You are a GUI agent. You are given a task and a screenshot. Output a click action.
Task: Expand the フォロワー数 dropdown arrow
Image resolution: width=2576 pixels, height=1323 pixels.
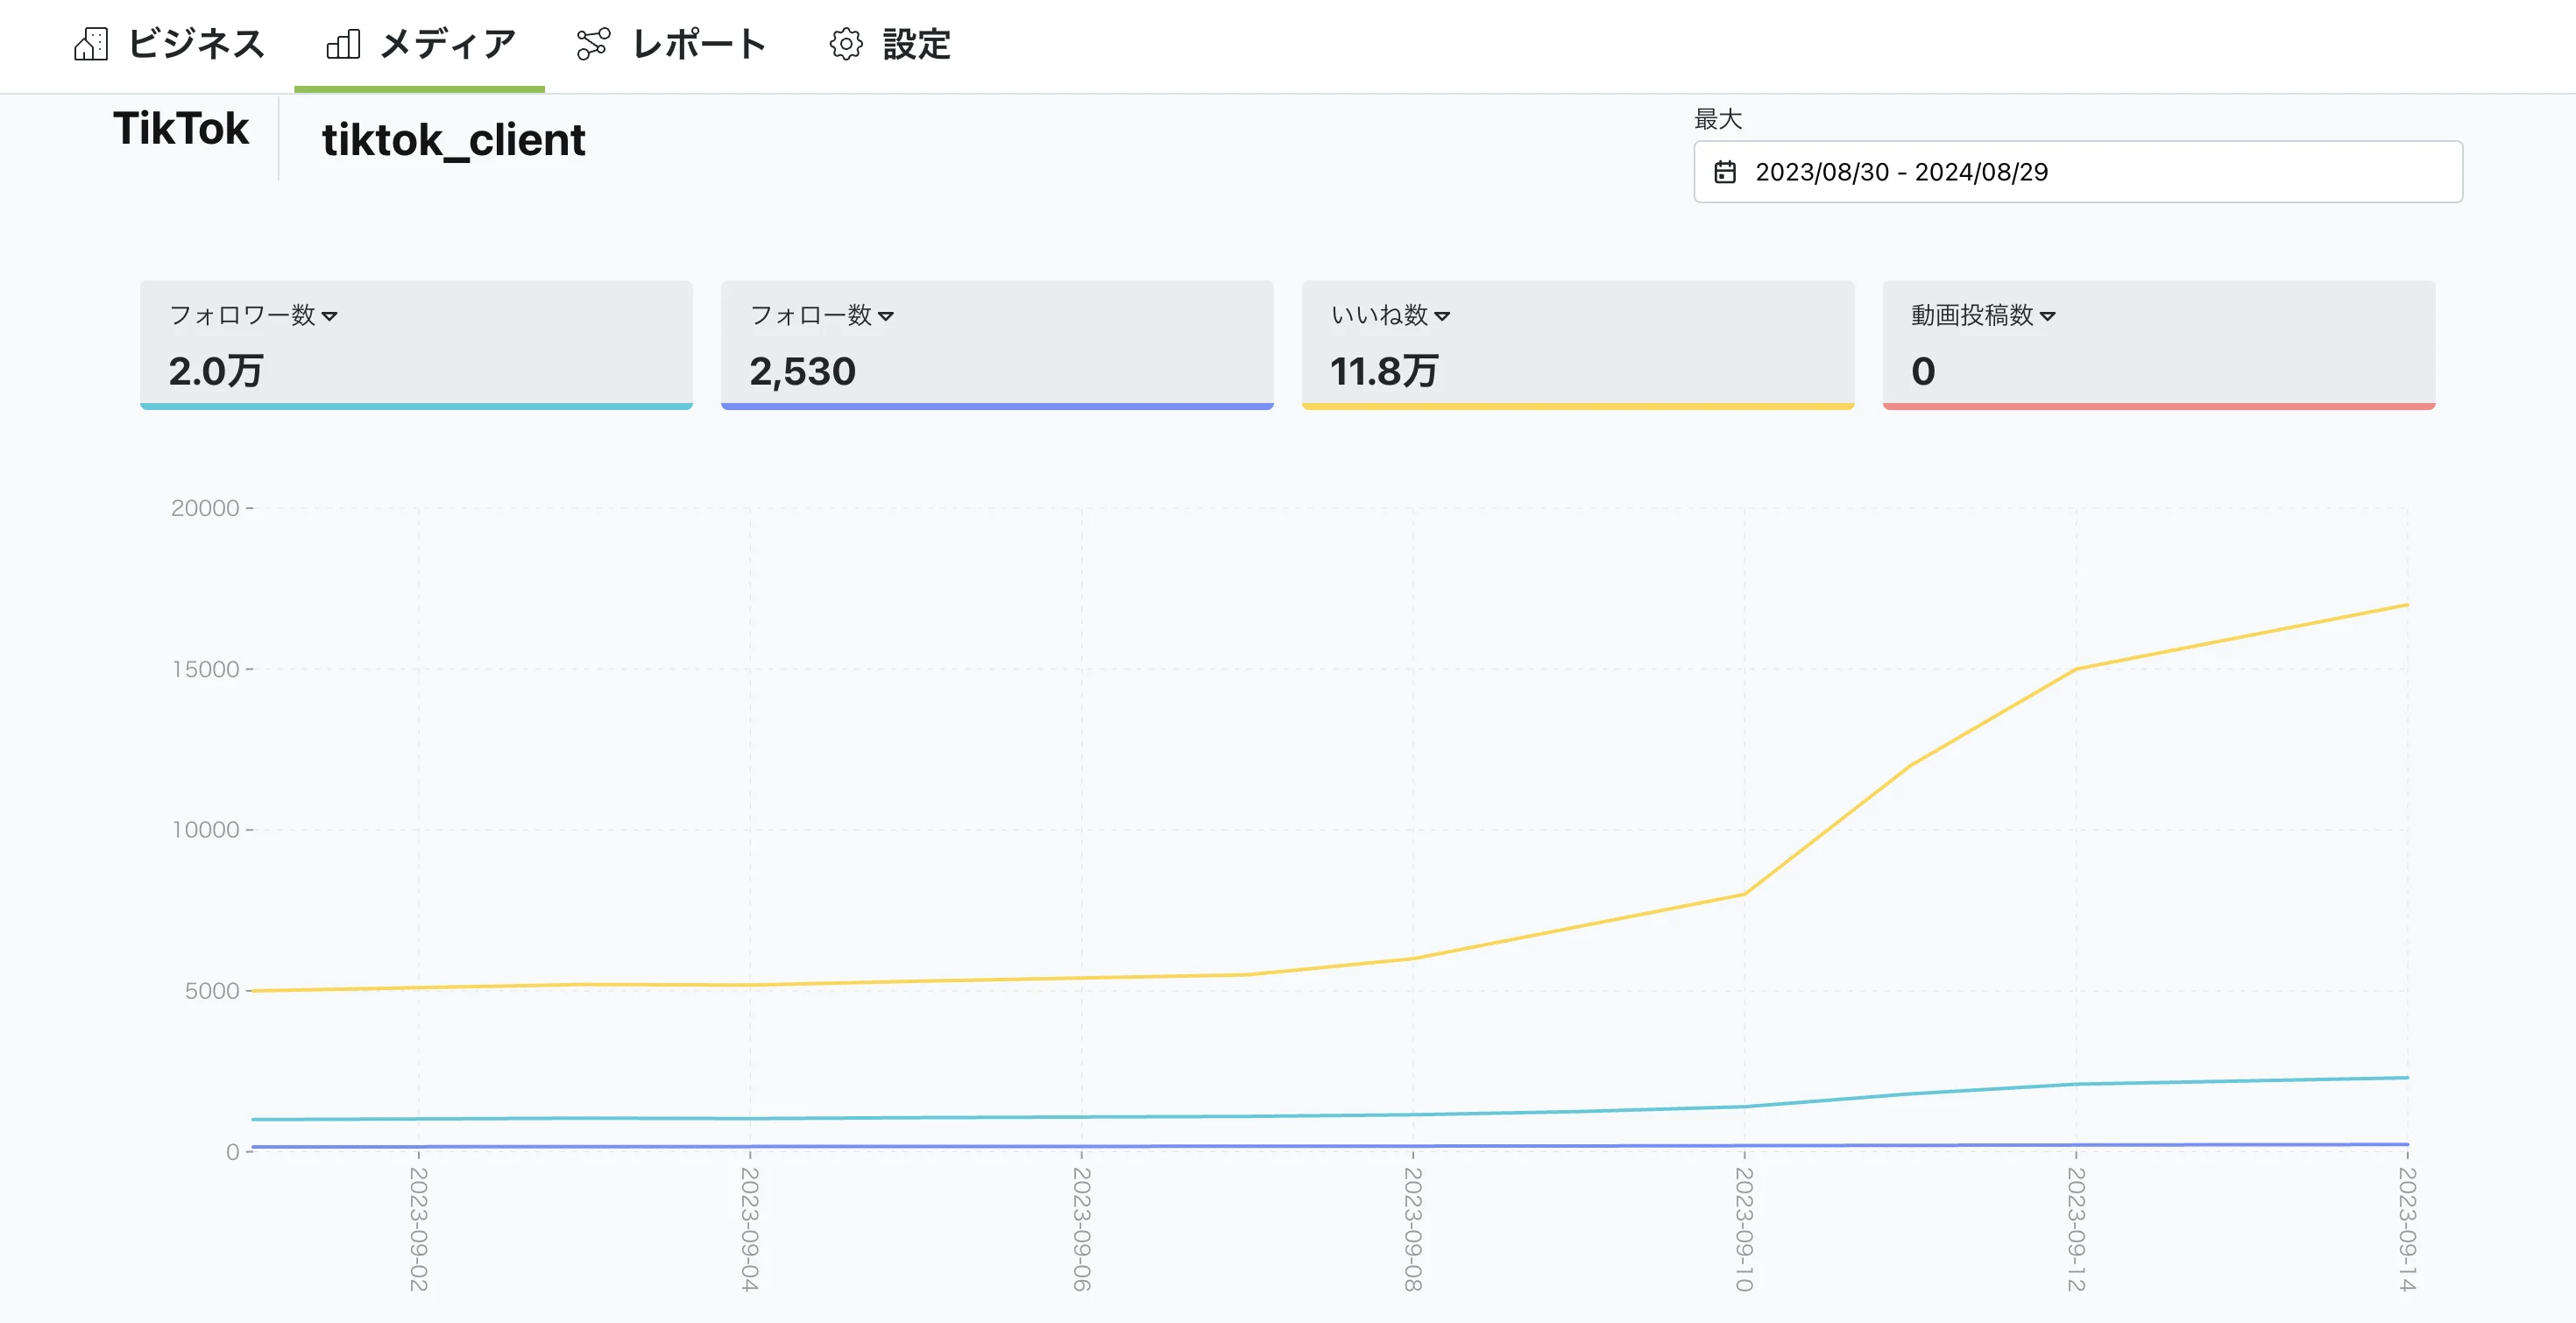coord(330,316)
